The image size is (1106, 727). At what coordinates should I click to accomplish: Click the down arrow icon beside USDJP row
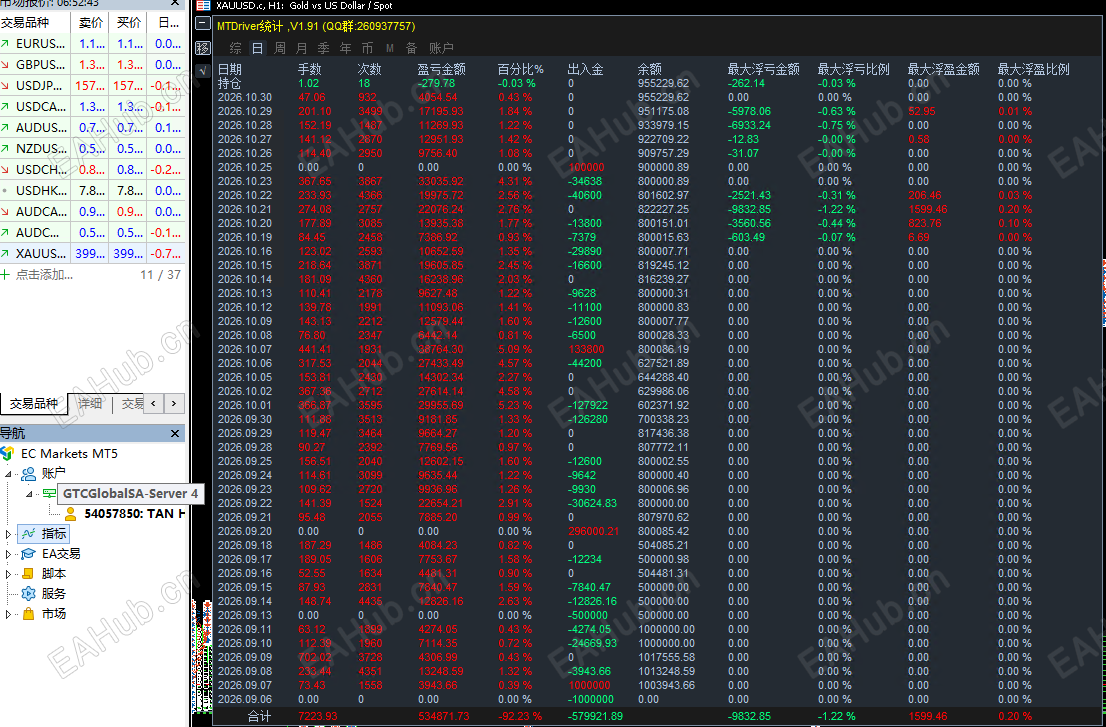(x=6, y=85)
